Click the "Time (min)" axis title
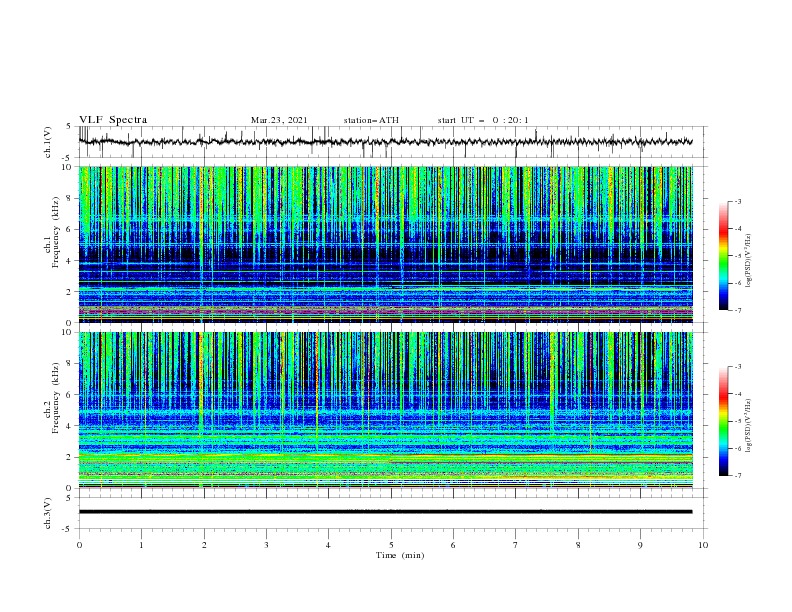The height and width of the screenshot is (612, 792). point(400,555)
